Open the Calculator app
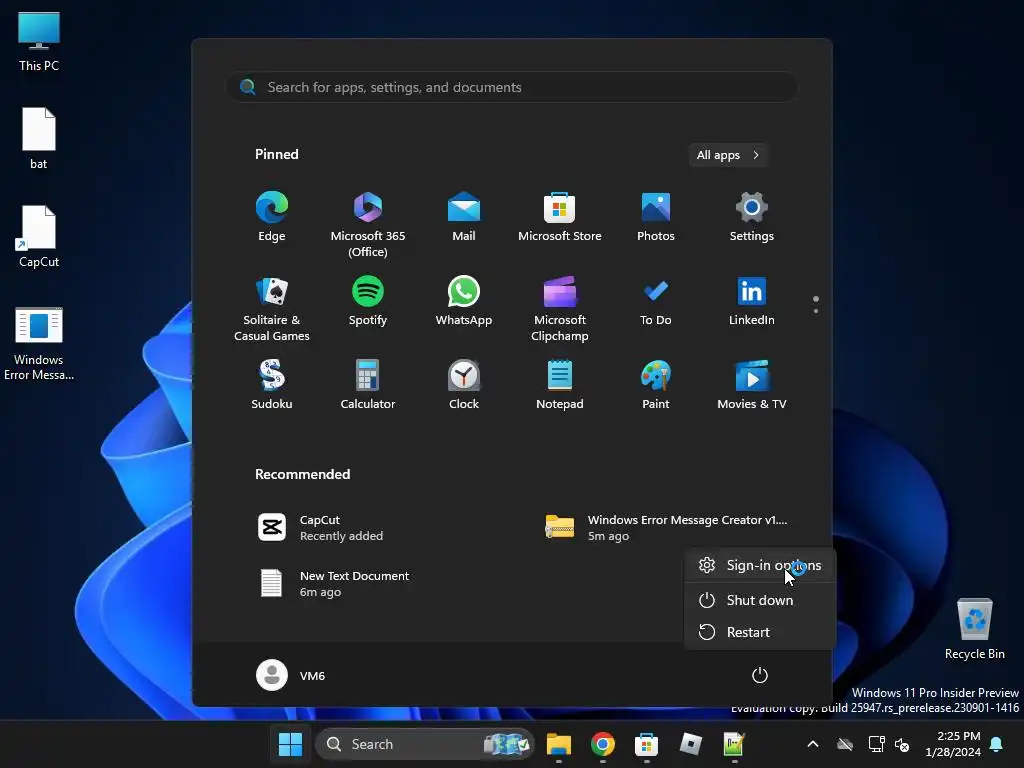The width and height of the screenshot is (1024, 768). pos(368,385)
